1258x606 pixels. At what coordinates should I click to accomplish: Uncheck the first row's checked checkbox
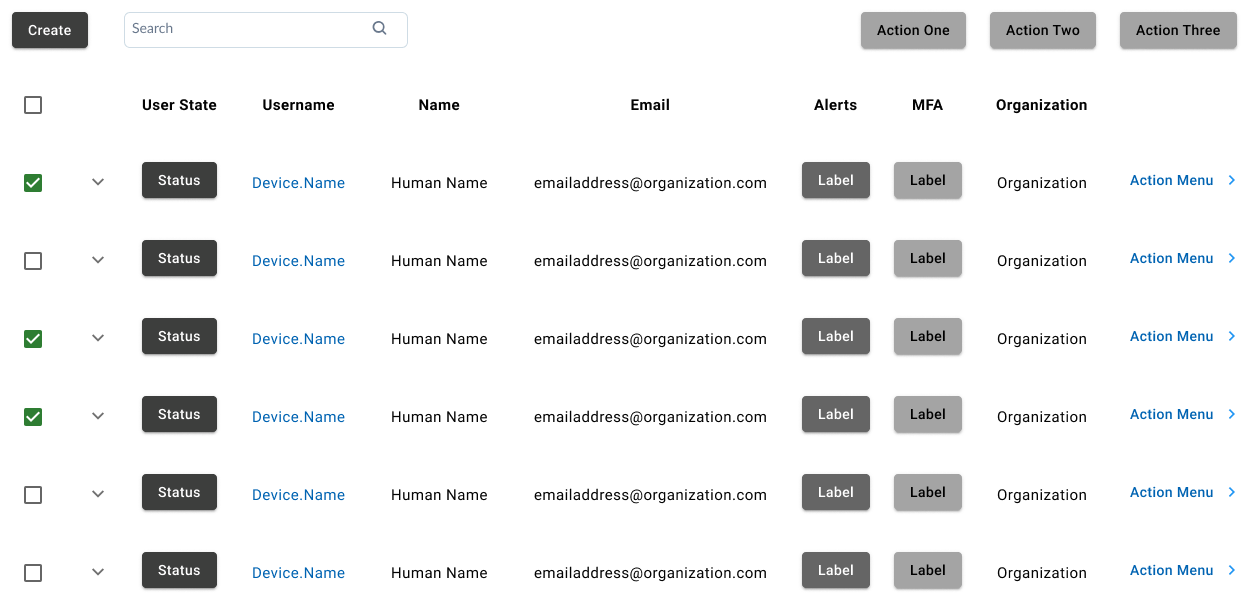tap(33, 183)
